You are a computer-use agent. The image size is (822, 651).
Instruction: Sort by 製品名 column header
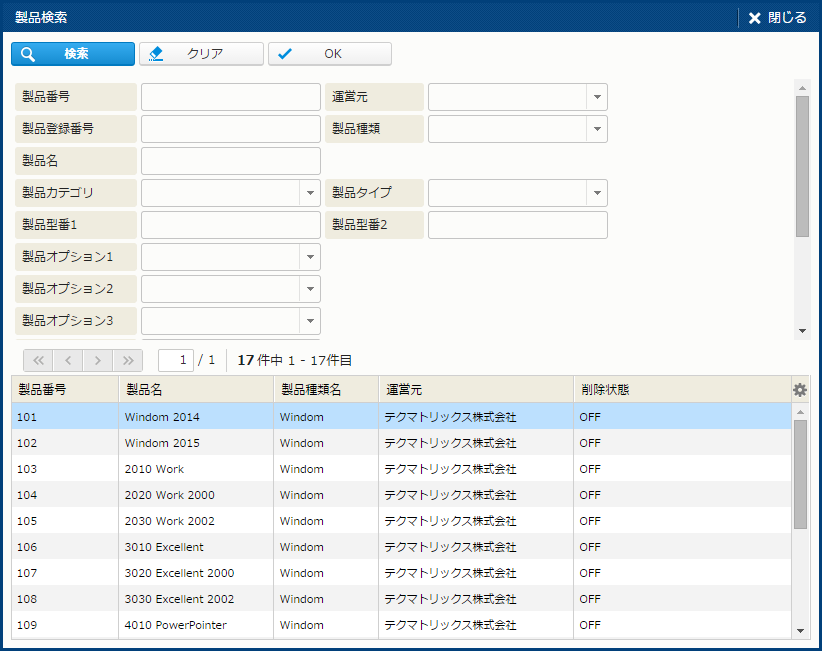pos(195,390)
